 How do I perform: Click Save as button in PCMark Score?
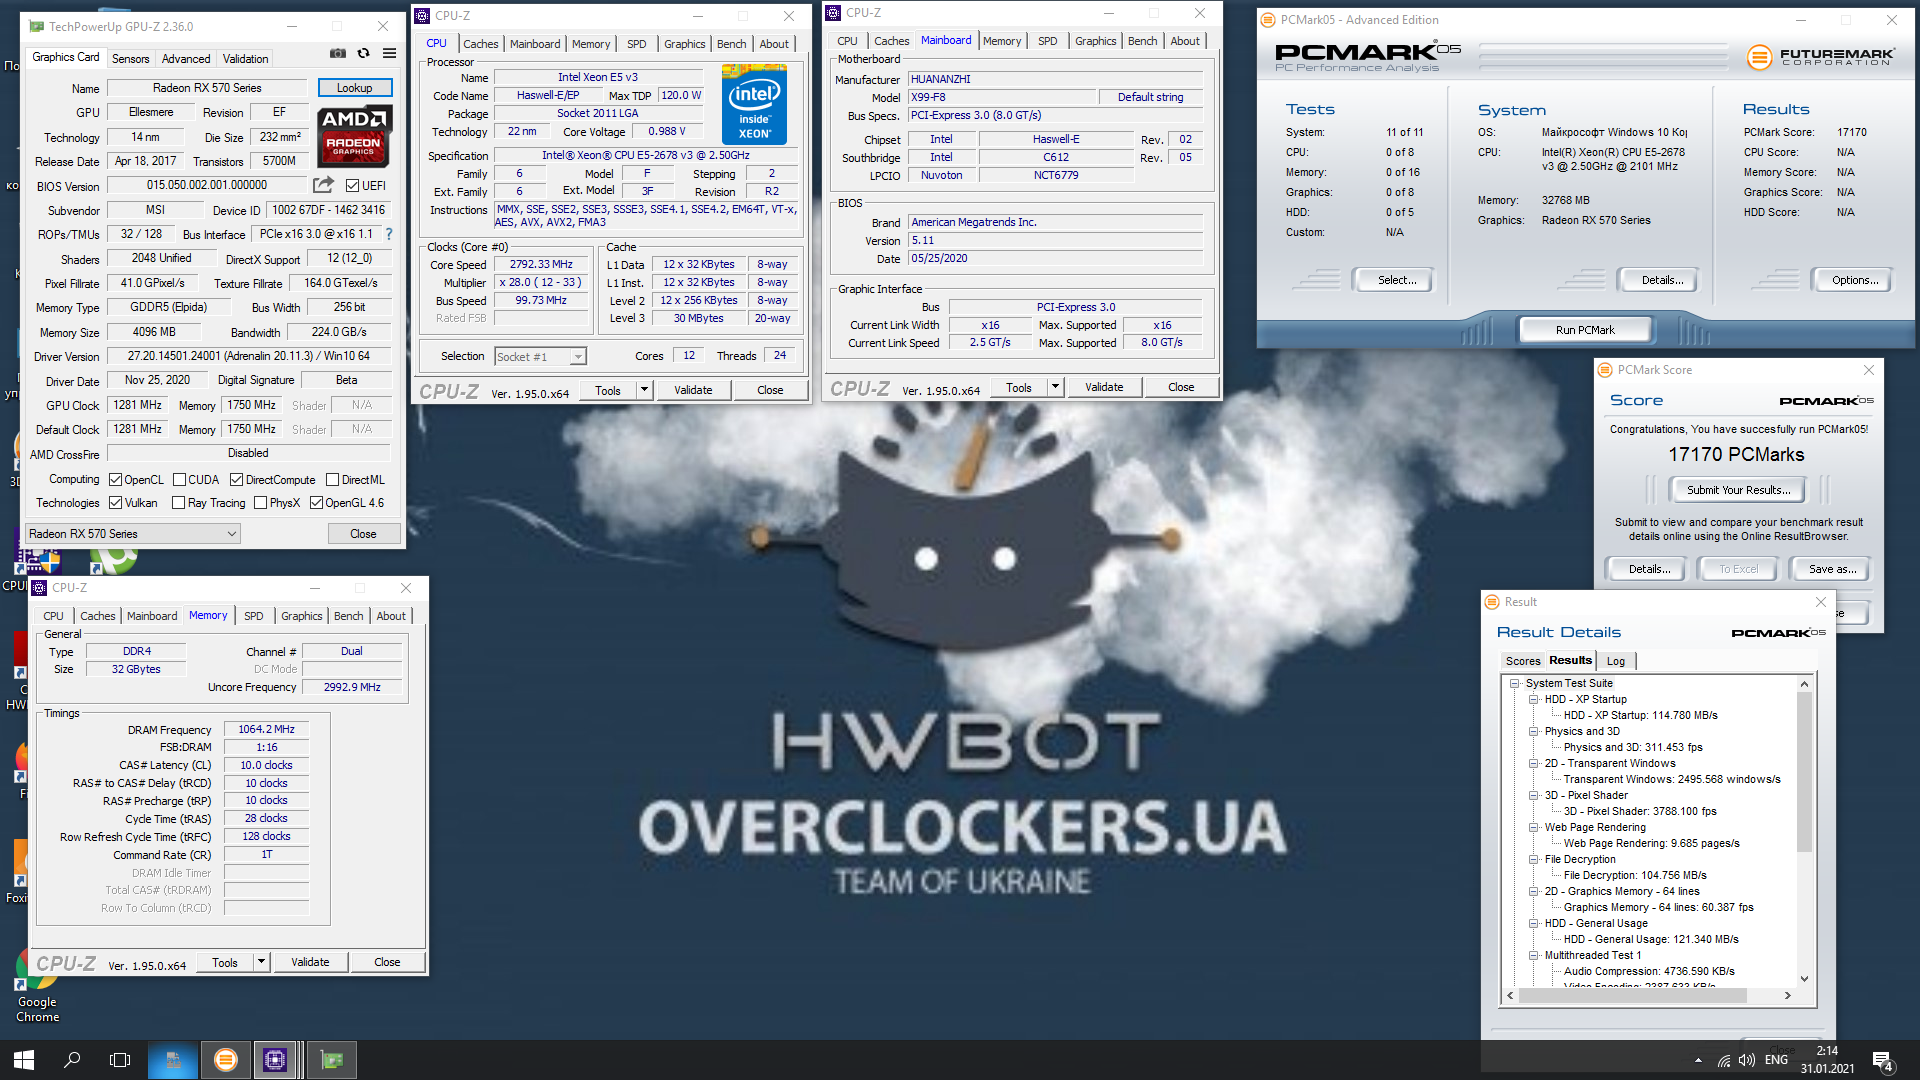(x=1832, y=569)
